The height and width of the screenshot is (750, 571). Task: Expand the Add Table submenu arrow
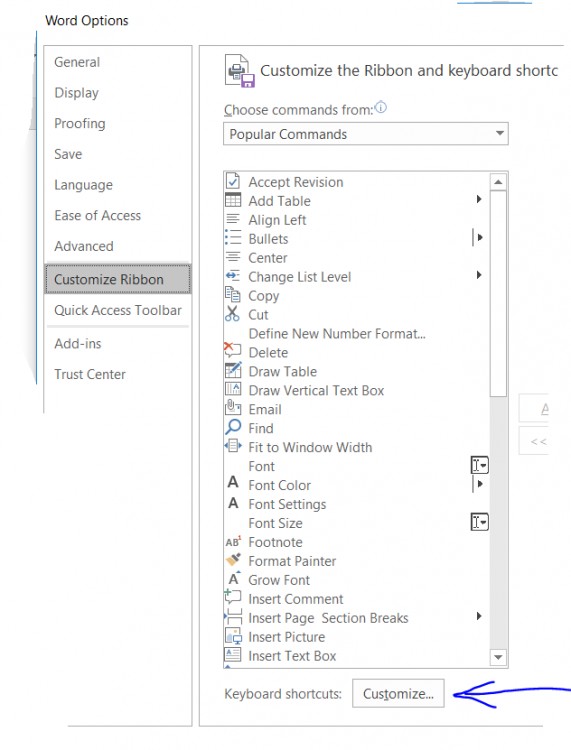479,199
